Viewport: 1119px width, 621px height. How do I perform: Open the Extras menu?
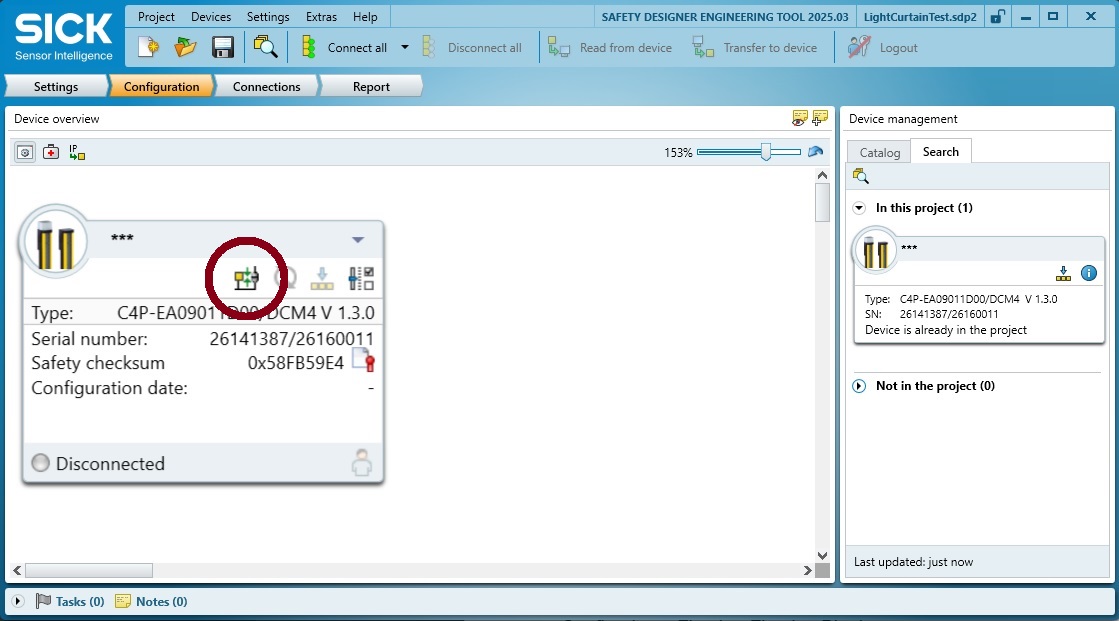(321, 16)
